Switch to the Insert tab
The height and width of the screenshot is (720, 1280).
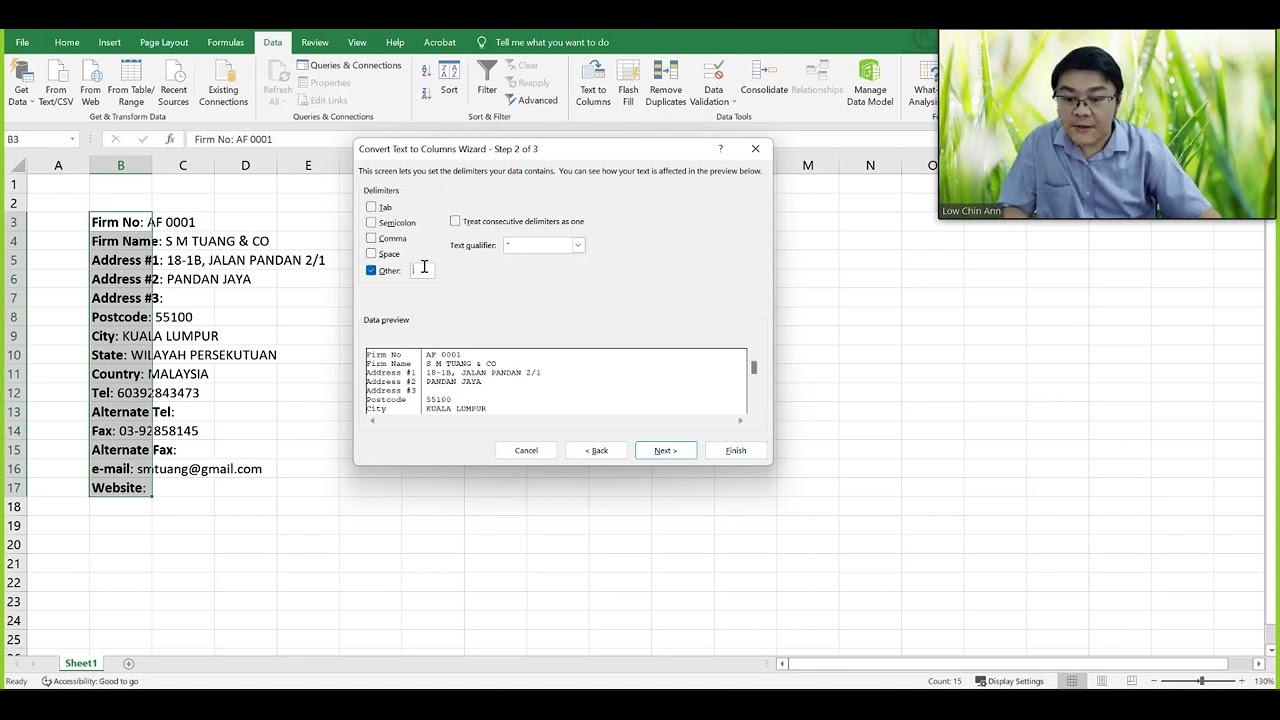(x=110, y=42)
